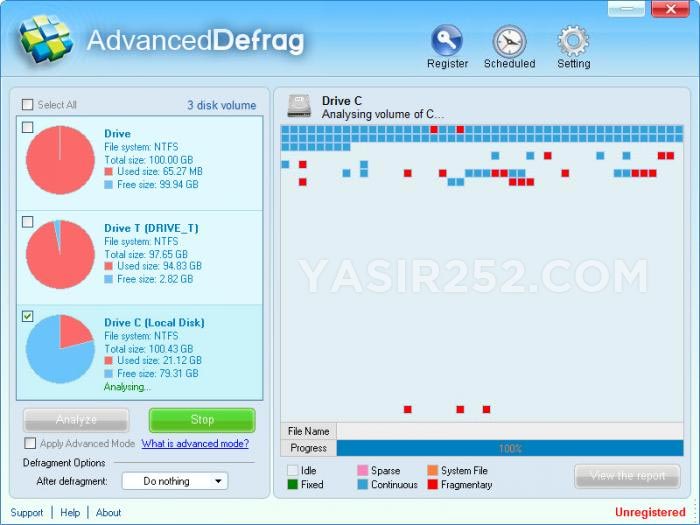Click the pie chart of the 100.00 GB Drive
This screenshot has height=525, width=700.
click(60, 160)
